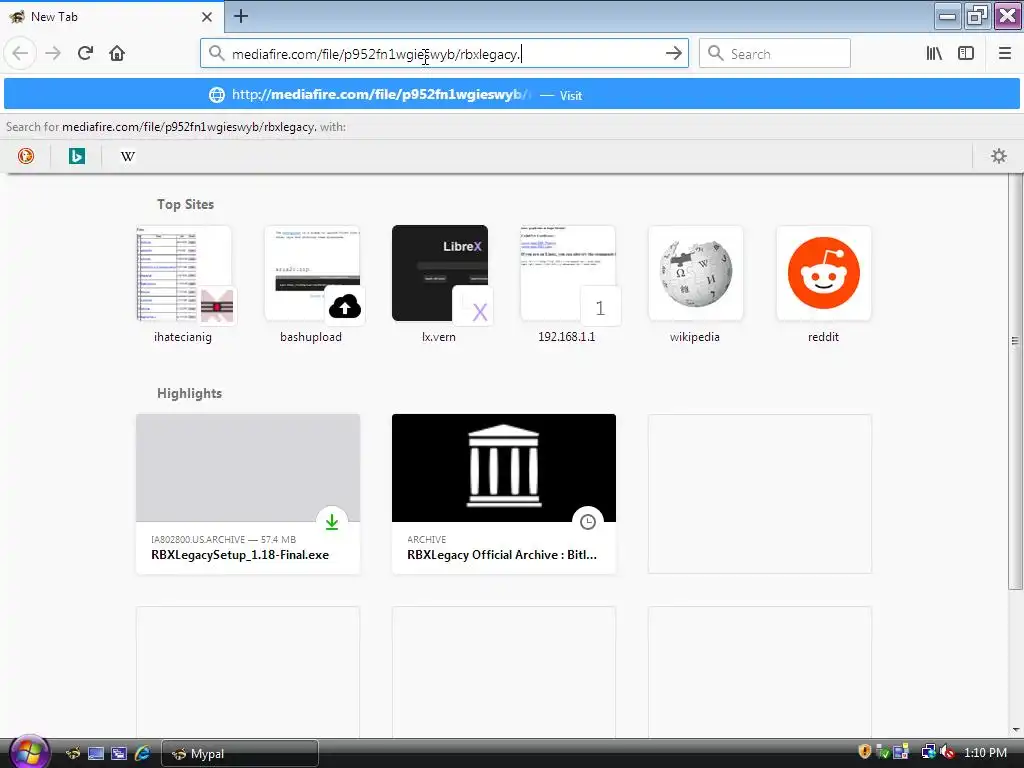Click the green download icon on highlight
This screenshot has width=1024, height=768.
pyautogui.click(x=332, y=522)
